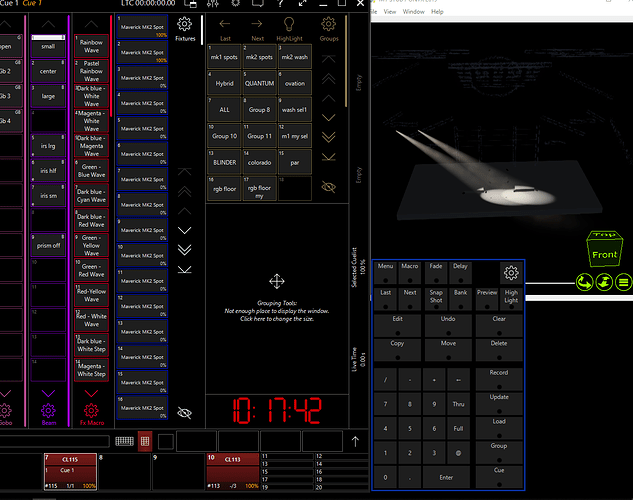Toggle the Fade key on the keypad
The width and height of the screenshot is (633, 500).
436,273
